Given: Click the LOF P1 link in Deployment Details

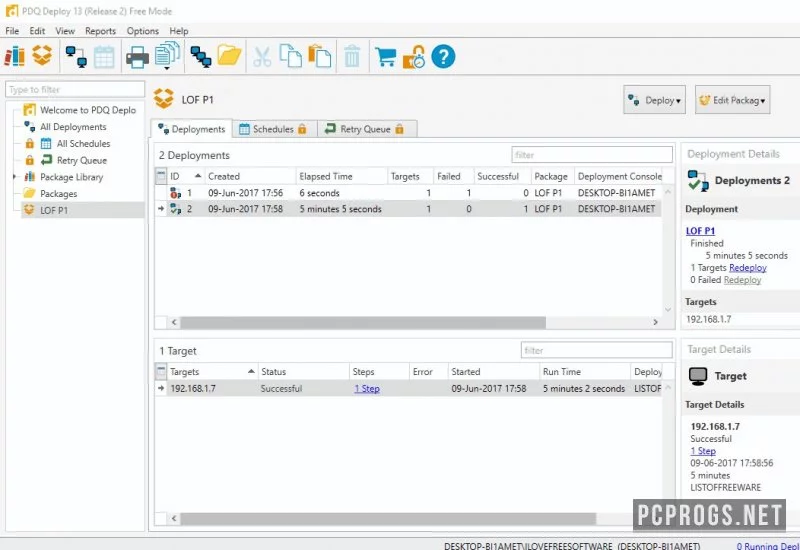Looking at the screenshot, I should 700,231.
